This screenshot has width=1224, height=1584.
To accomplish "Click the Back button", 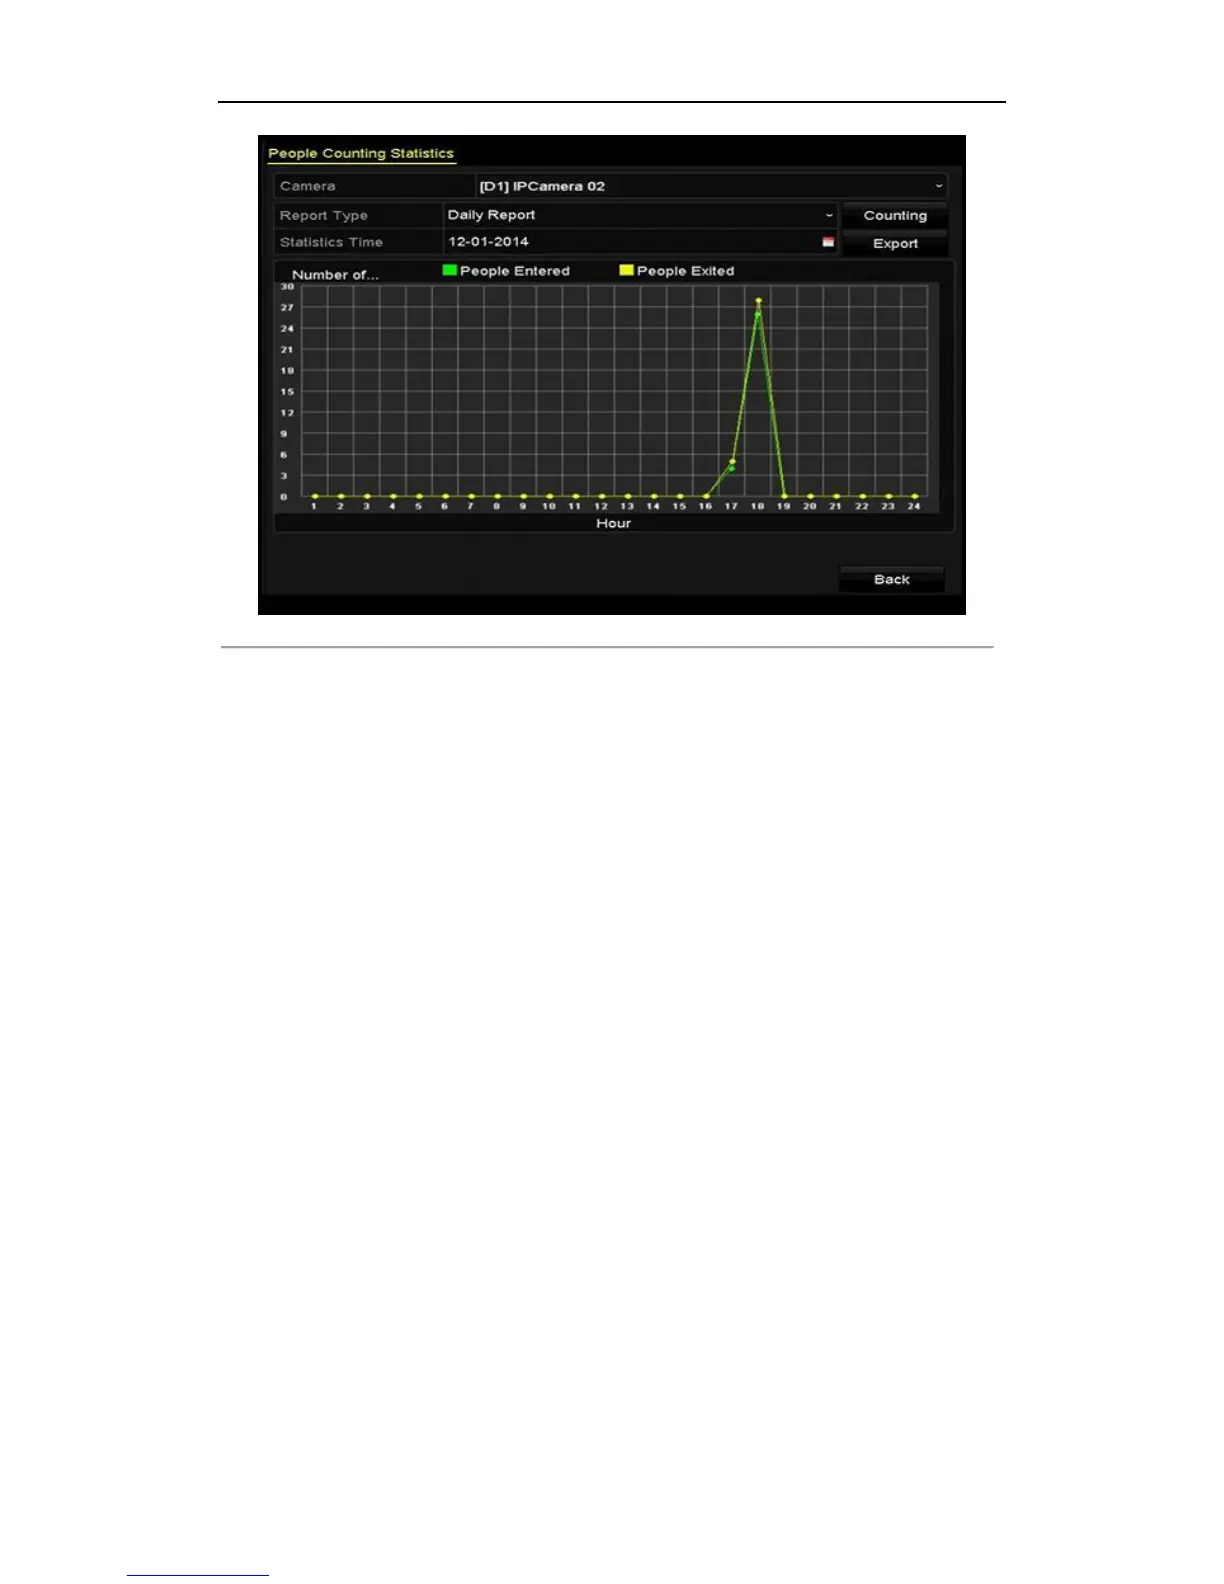I will click(x=891, y=579).
